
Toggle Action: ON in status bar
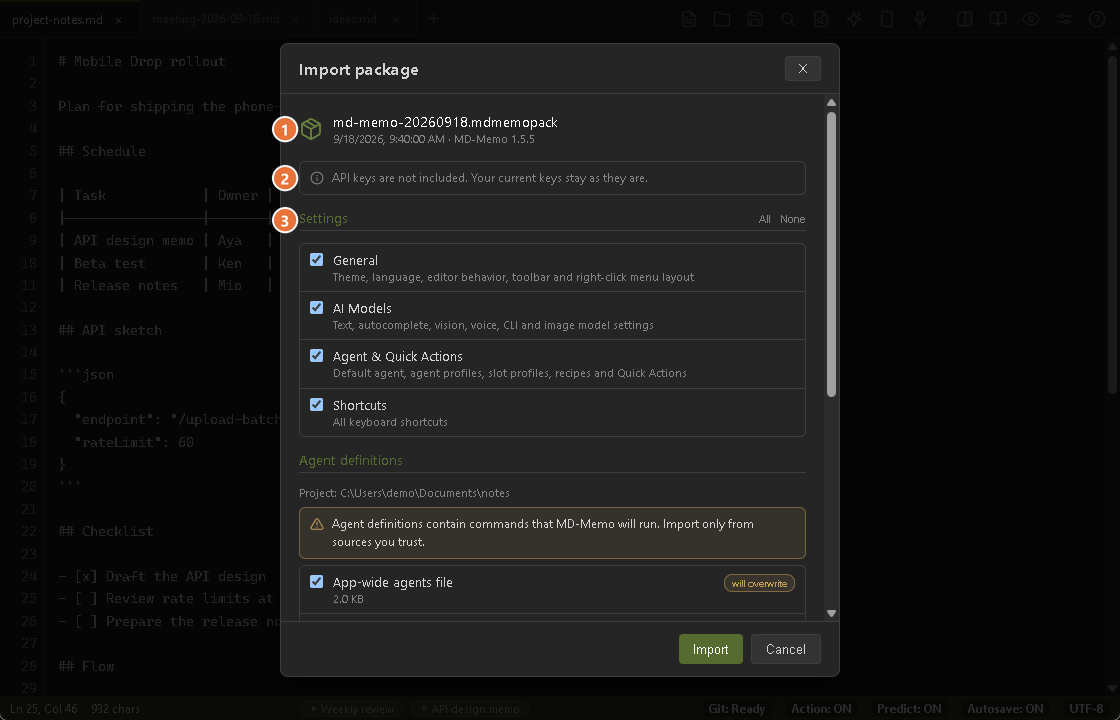click(x=821, y=709)
